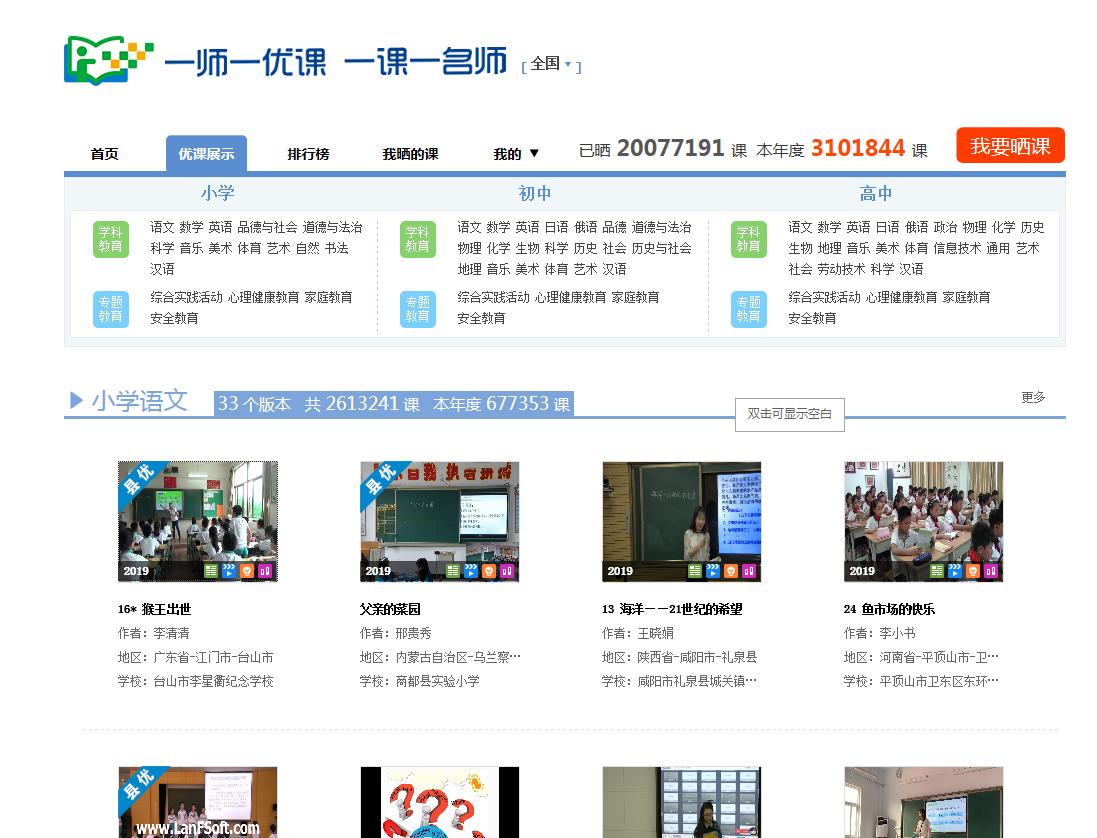The width and height of the screenshot is (1097, 838).
Task: Select the 专题教育 badge in 高中 column
Action: point(750,308)
